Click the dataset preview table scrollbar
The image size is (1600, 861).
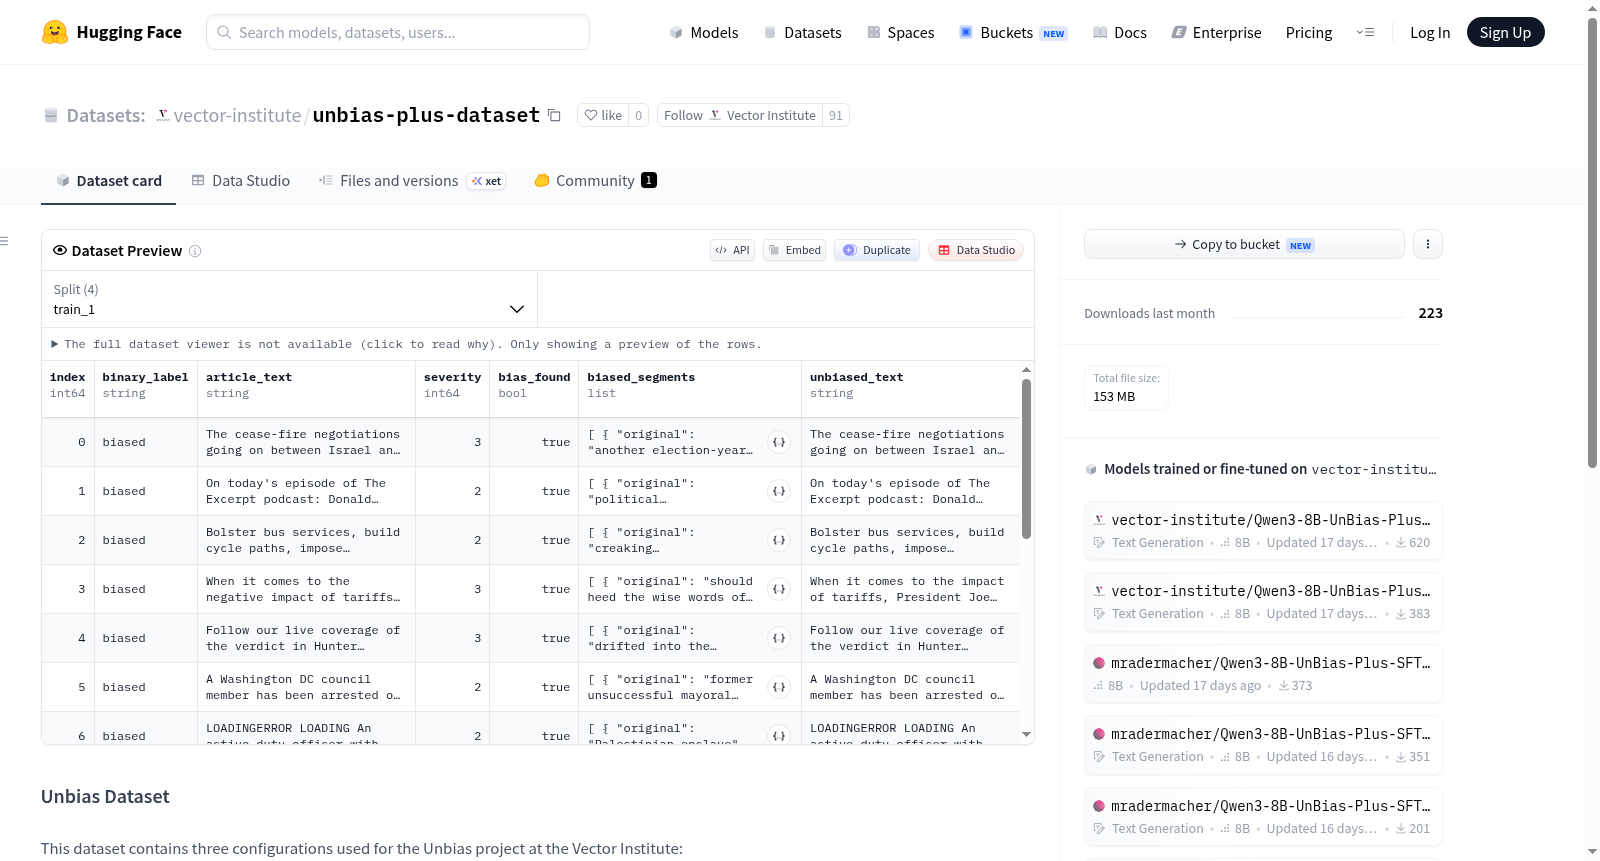click(1026, 458)
